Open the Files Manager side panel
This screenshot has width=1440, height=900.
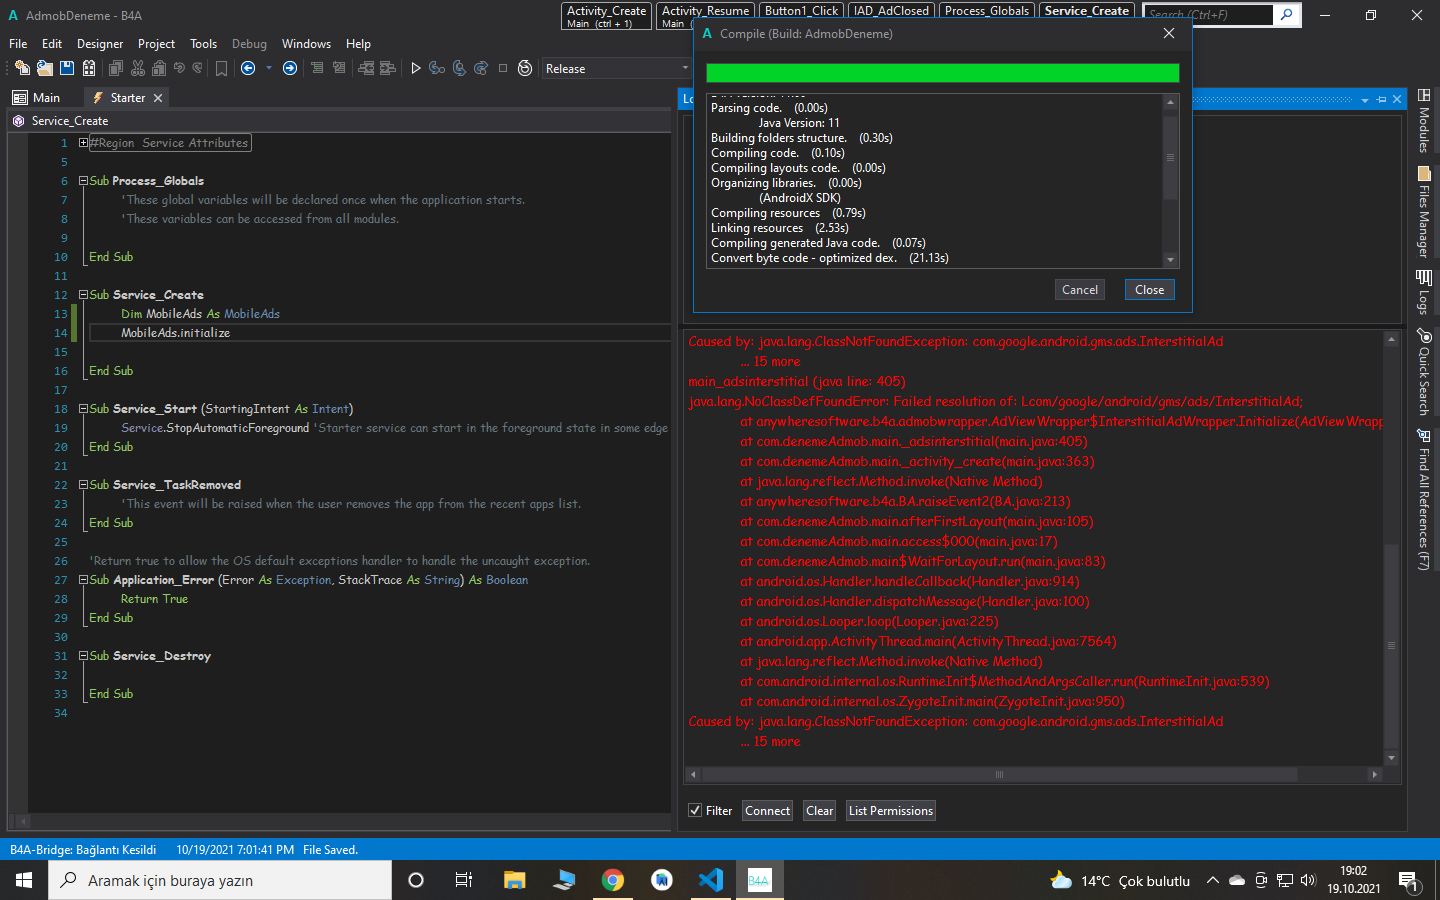click(1423, 212)
